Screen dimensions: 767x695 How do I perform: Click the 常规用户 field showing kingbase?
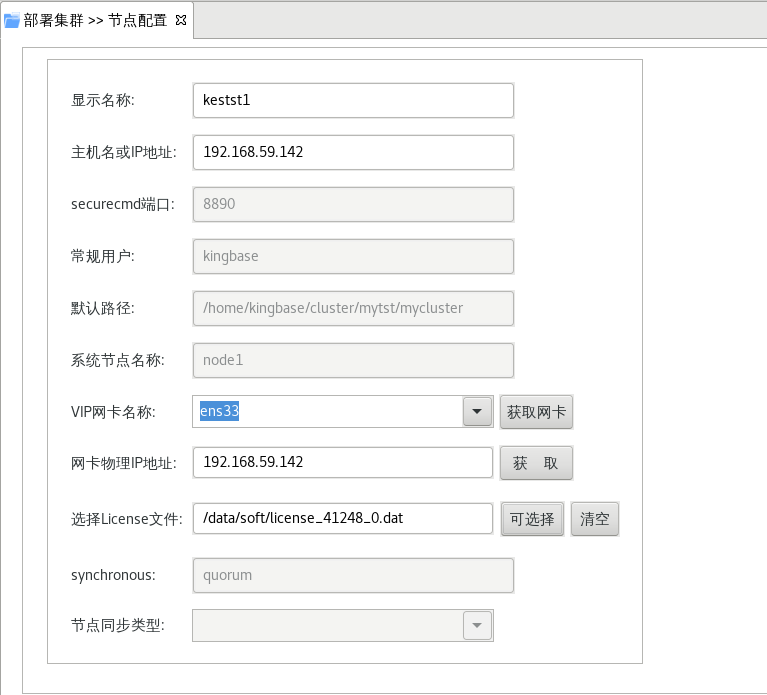(352, 256)
